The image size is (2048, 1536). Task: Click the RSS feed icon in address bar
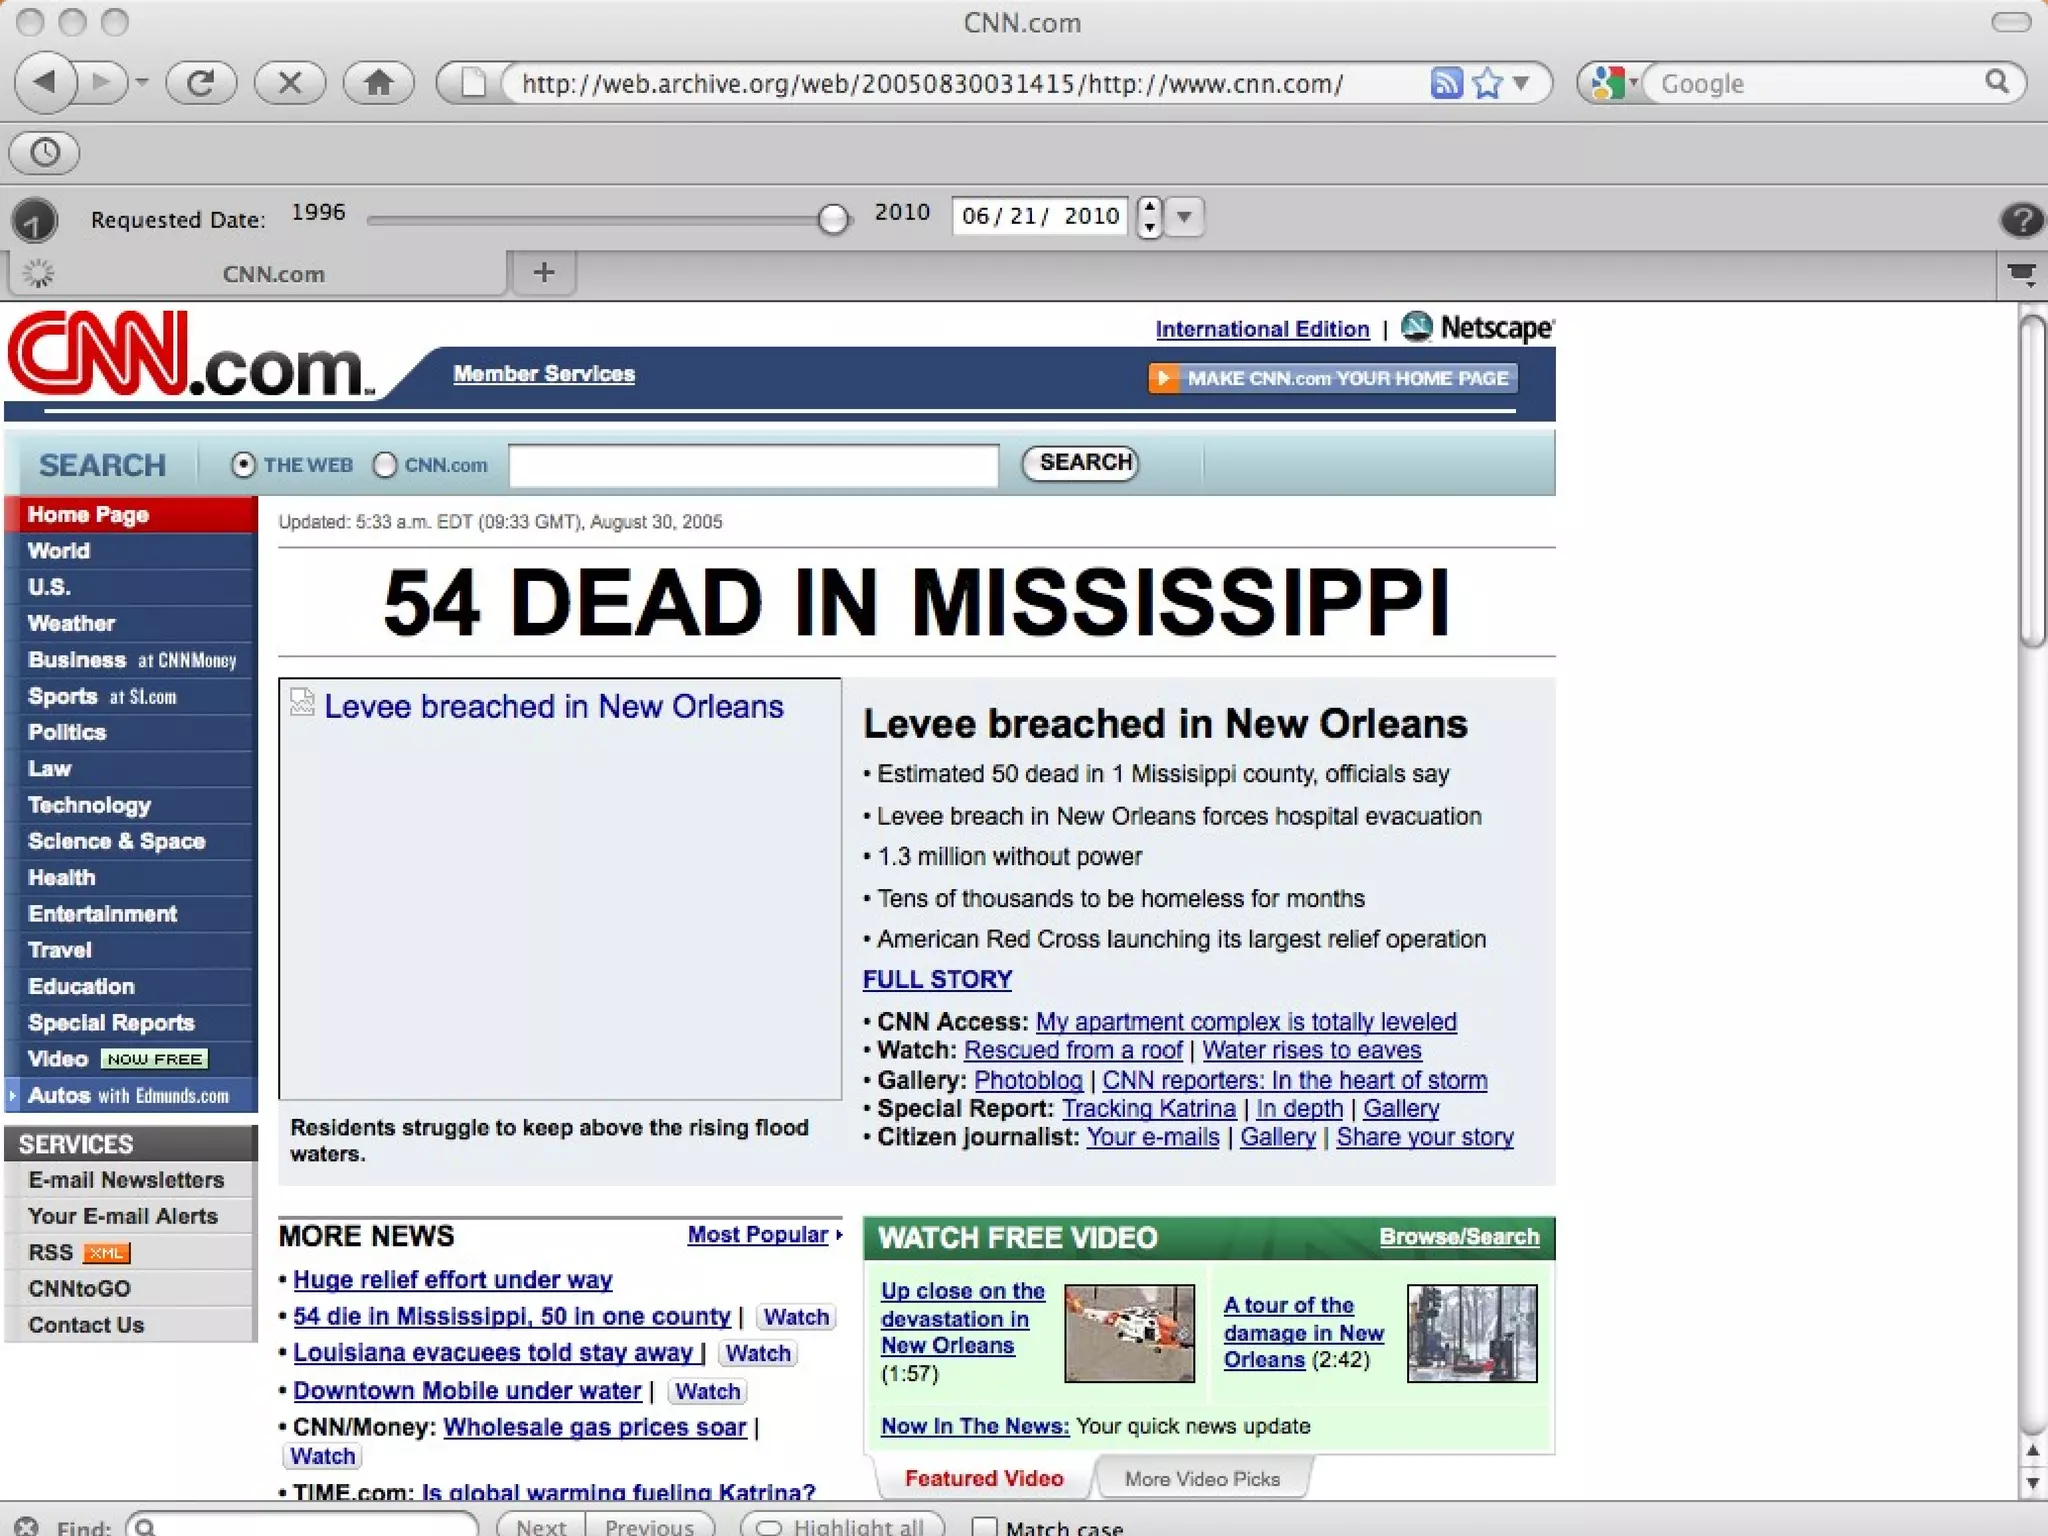[1446, 83]
